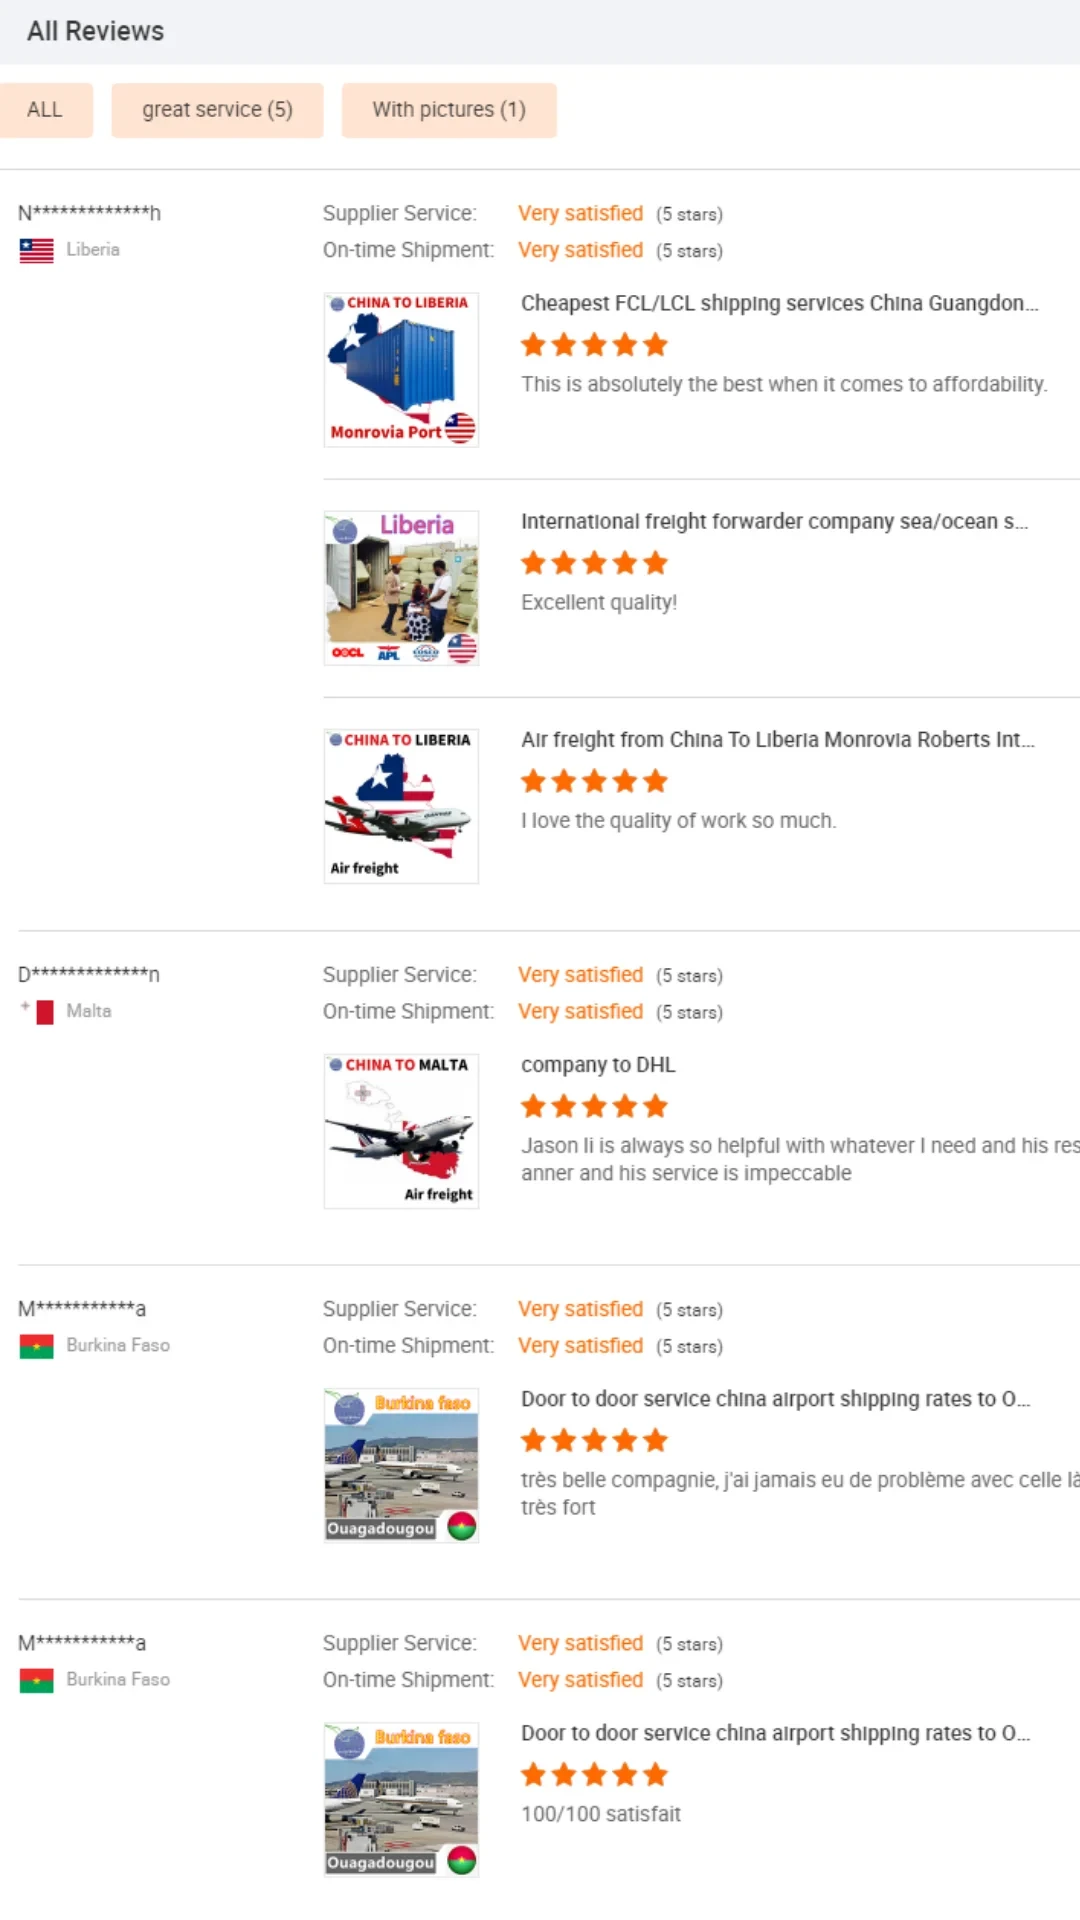The height and width of the screenshot is (1920, 1080).
Task: Filter reviews by great service (5)
Action: coord(217,110)
